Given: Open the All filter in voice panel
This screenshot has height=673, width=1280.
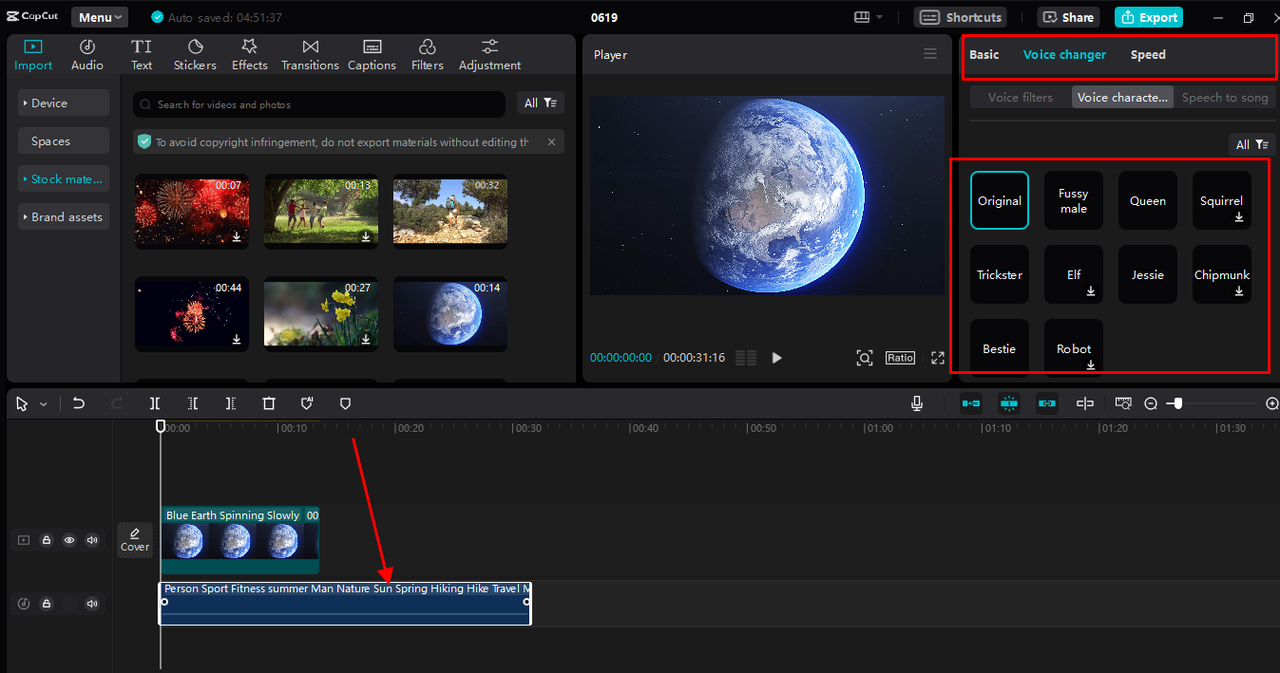Looking at the screenshot, I should pyautogui.click(x=1252, y=144).
